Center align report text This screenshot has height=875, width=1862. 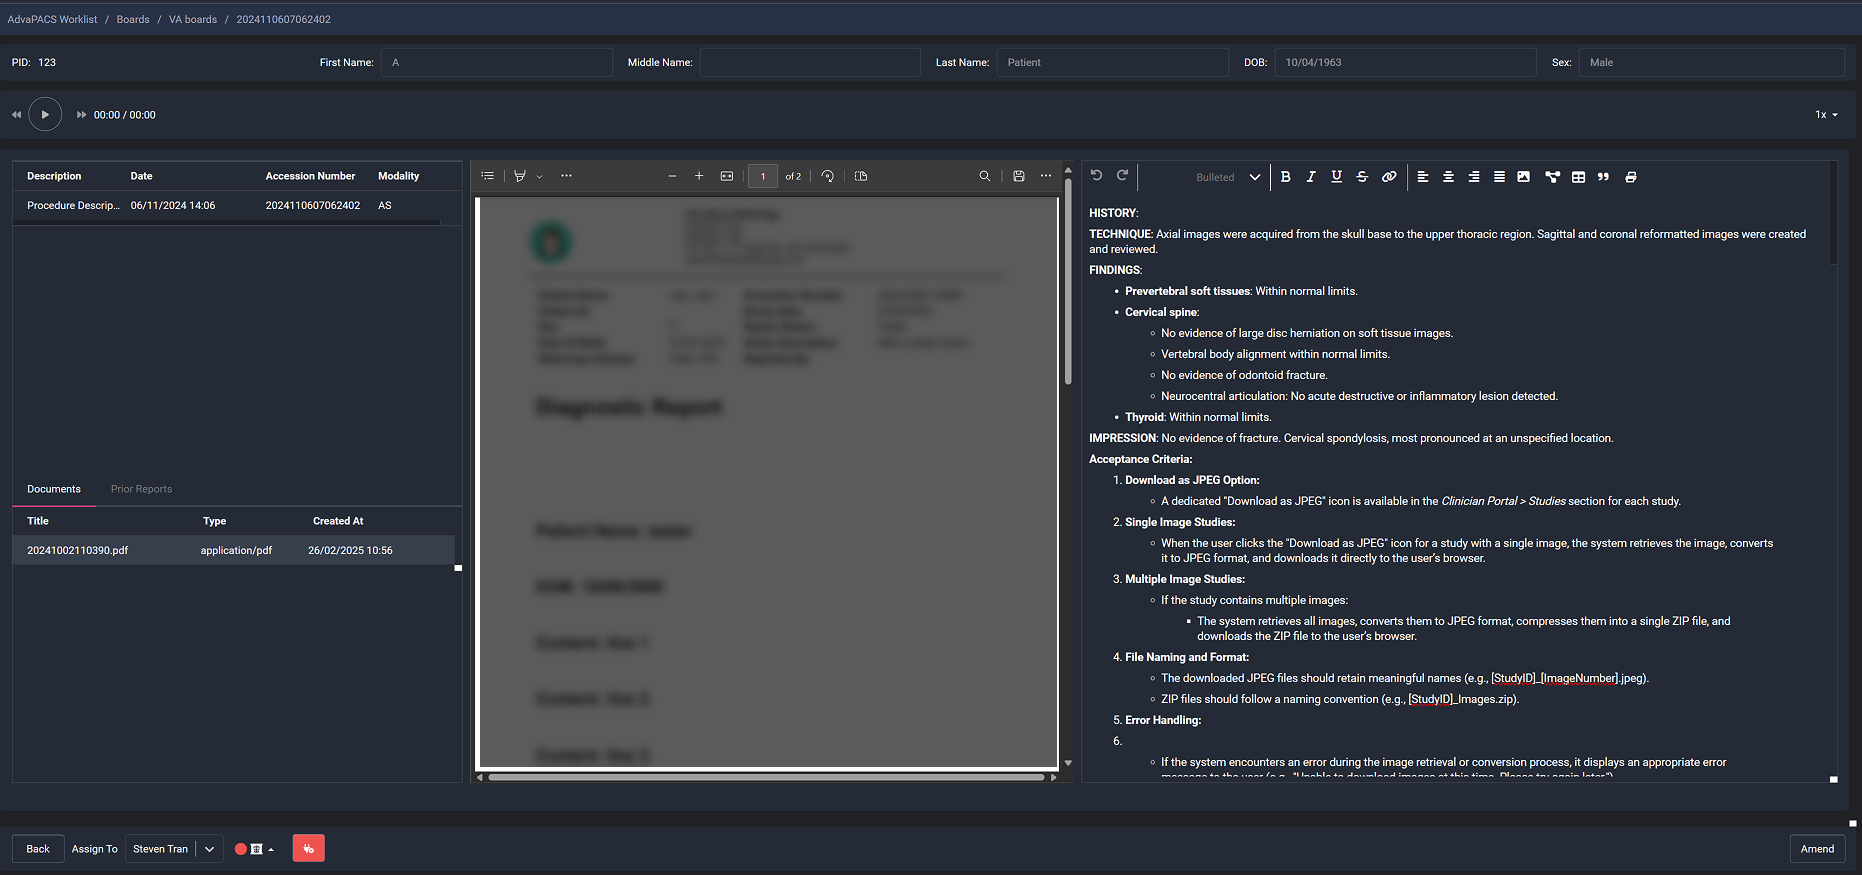click(x=1448, y=177)
